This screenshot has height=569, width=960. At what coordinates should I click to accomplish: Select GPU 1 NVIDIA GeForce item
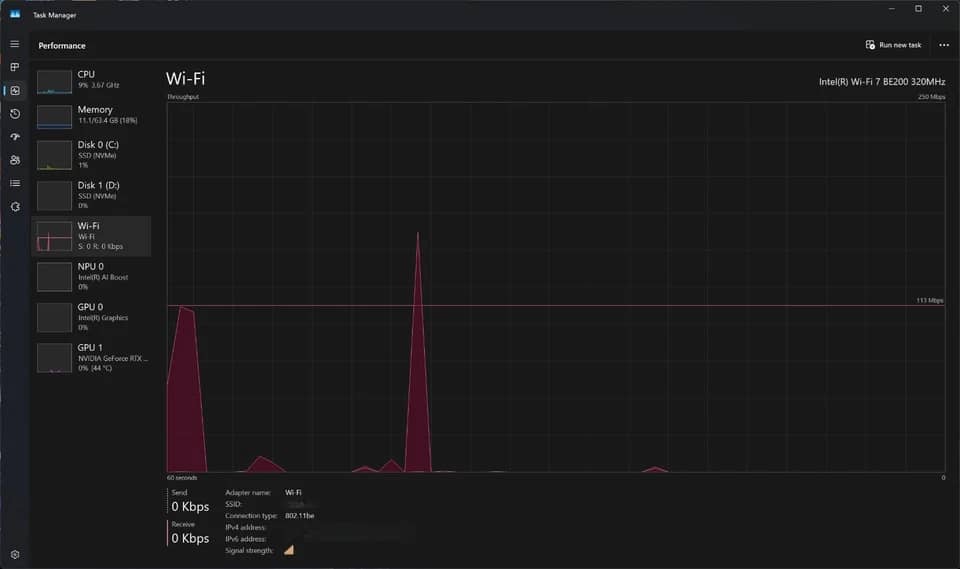(x=92, y=357)
